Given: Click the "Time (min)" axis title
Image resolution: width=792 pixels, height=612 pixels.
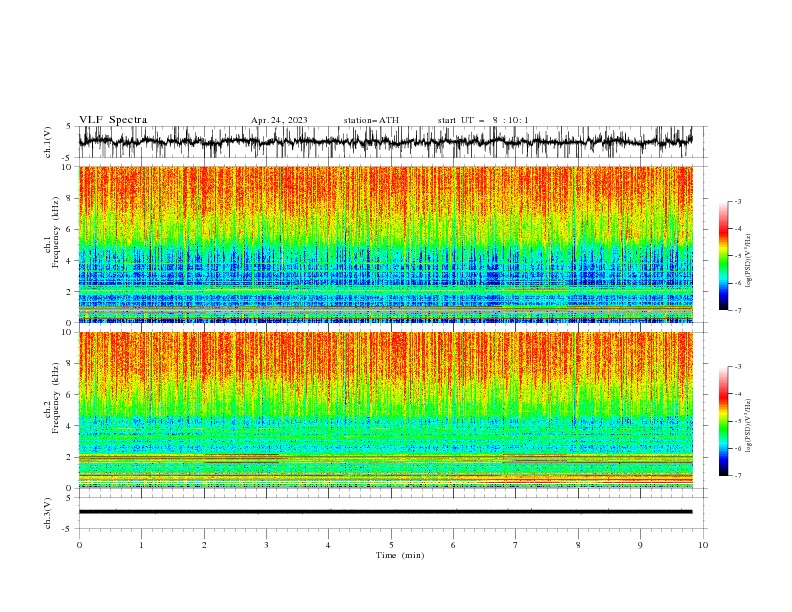Looking at the screenshot, I should (400, 555).
